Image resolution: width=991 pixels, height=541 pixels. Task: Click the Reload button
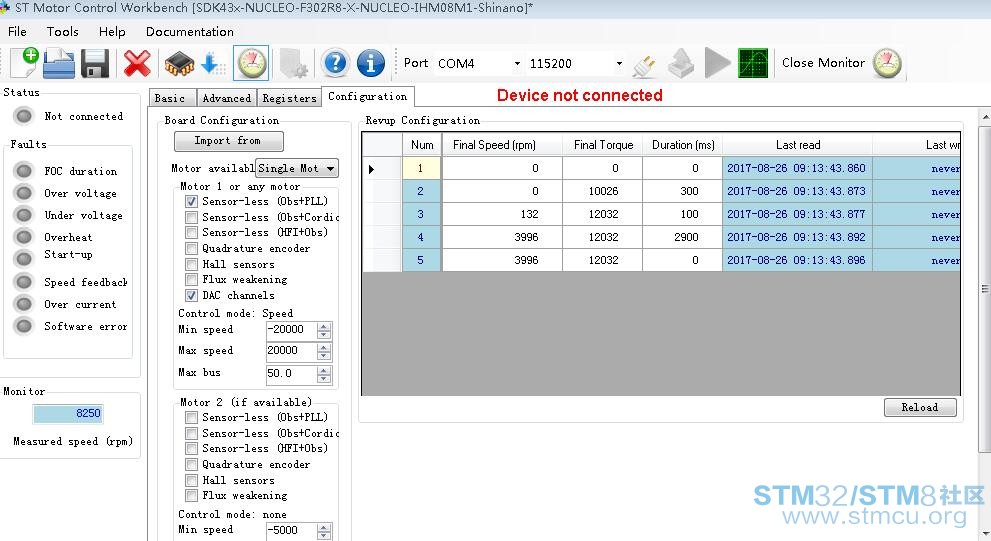920,408
